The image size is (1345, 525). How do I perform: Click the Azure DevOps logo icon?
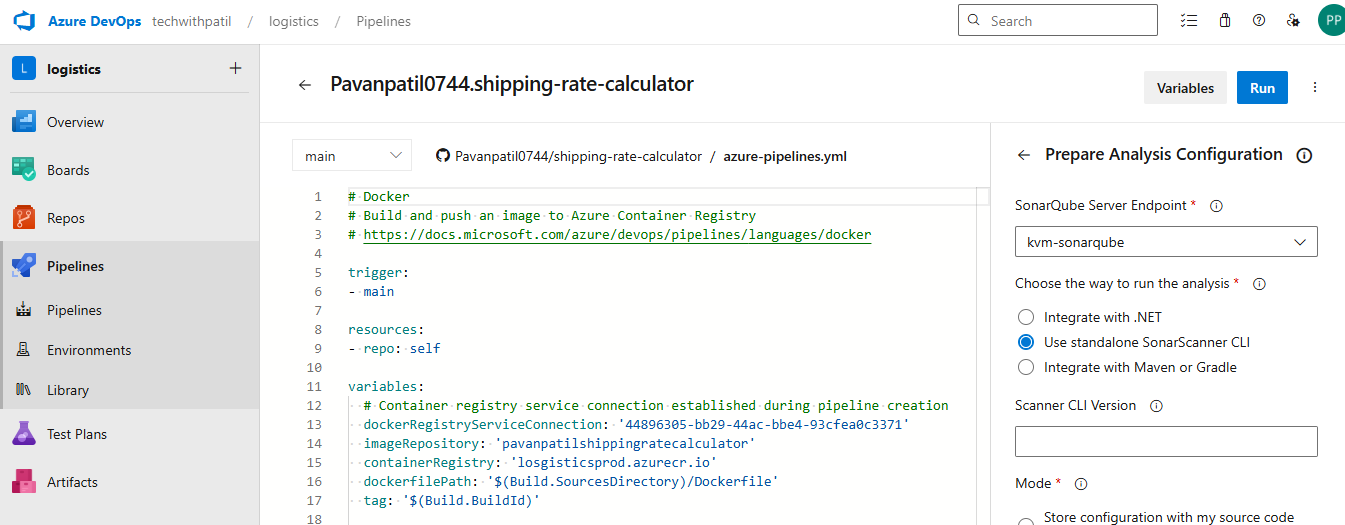click(24, 21)
